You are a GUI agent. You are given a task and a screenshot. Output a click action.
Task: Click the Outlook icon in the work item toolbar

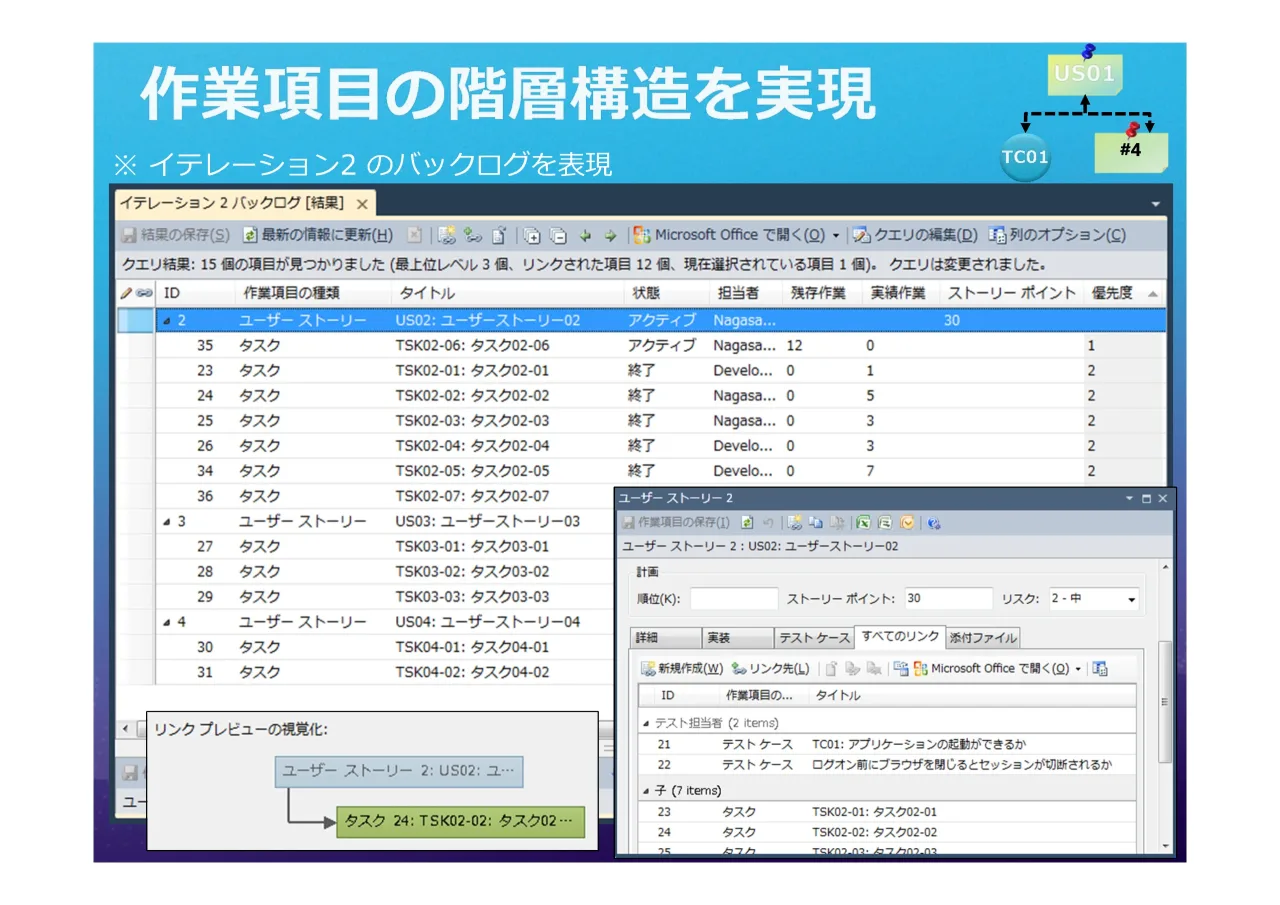[x=907, y=522]
